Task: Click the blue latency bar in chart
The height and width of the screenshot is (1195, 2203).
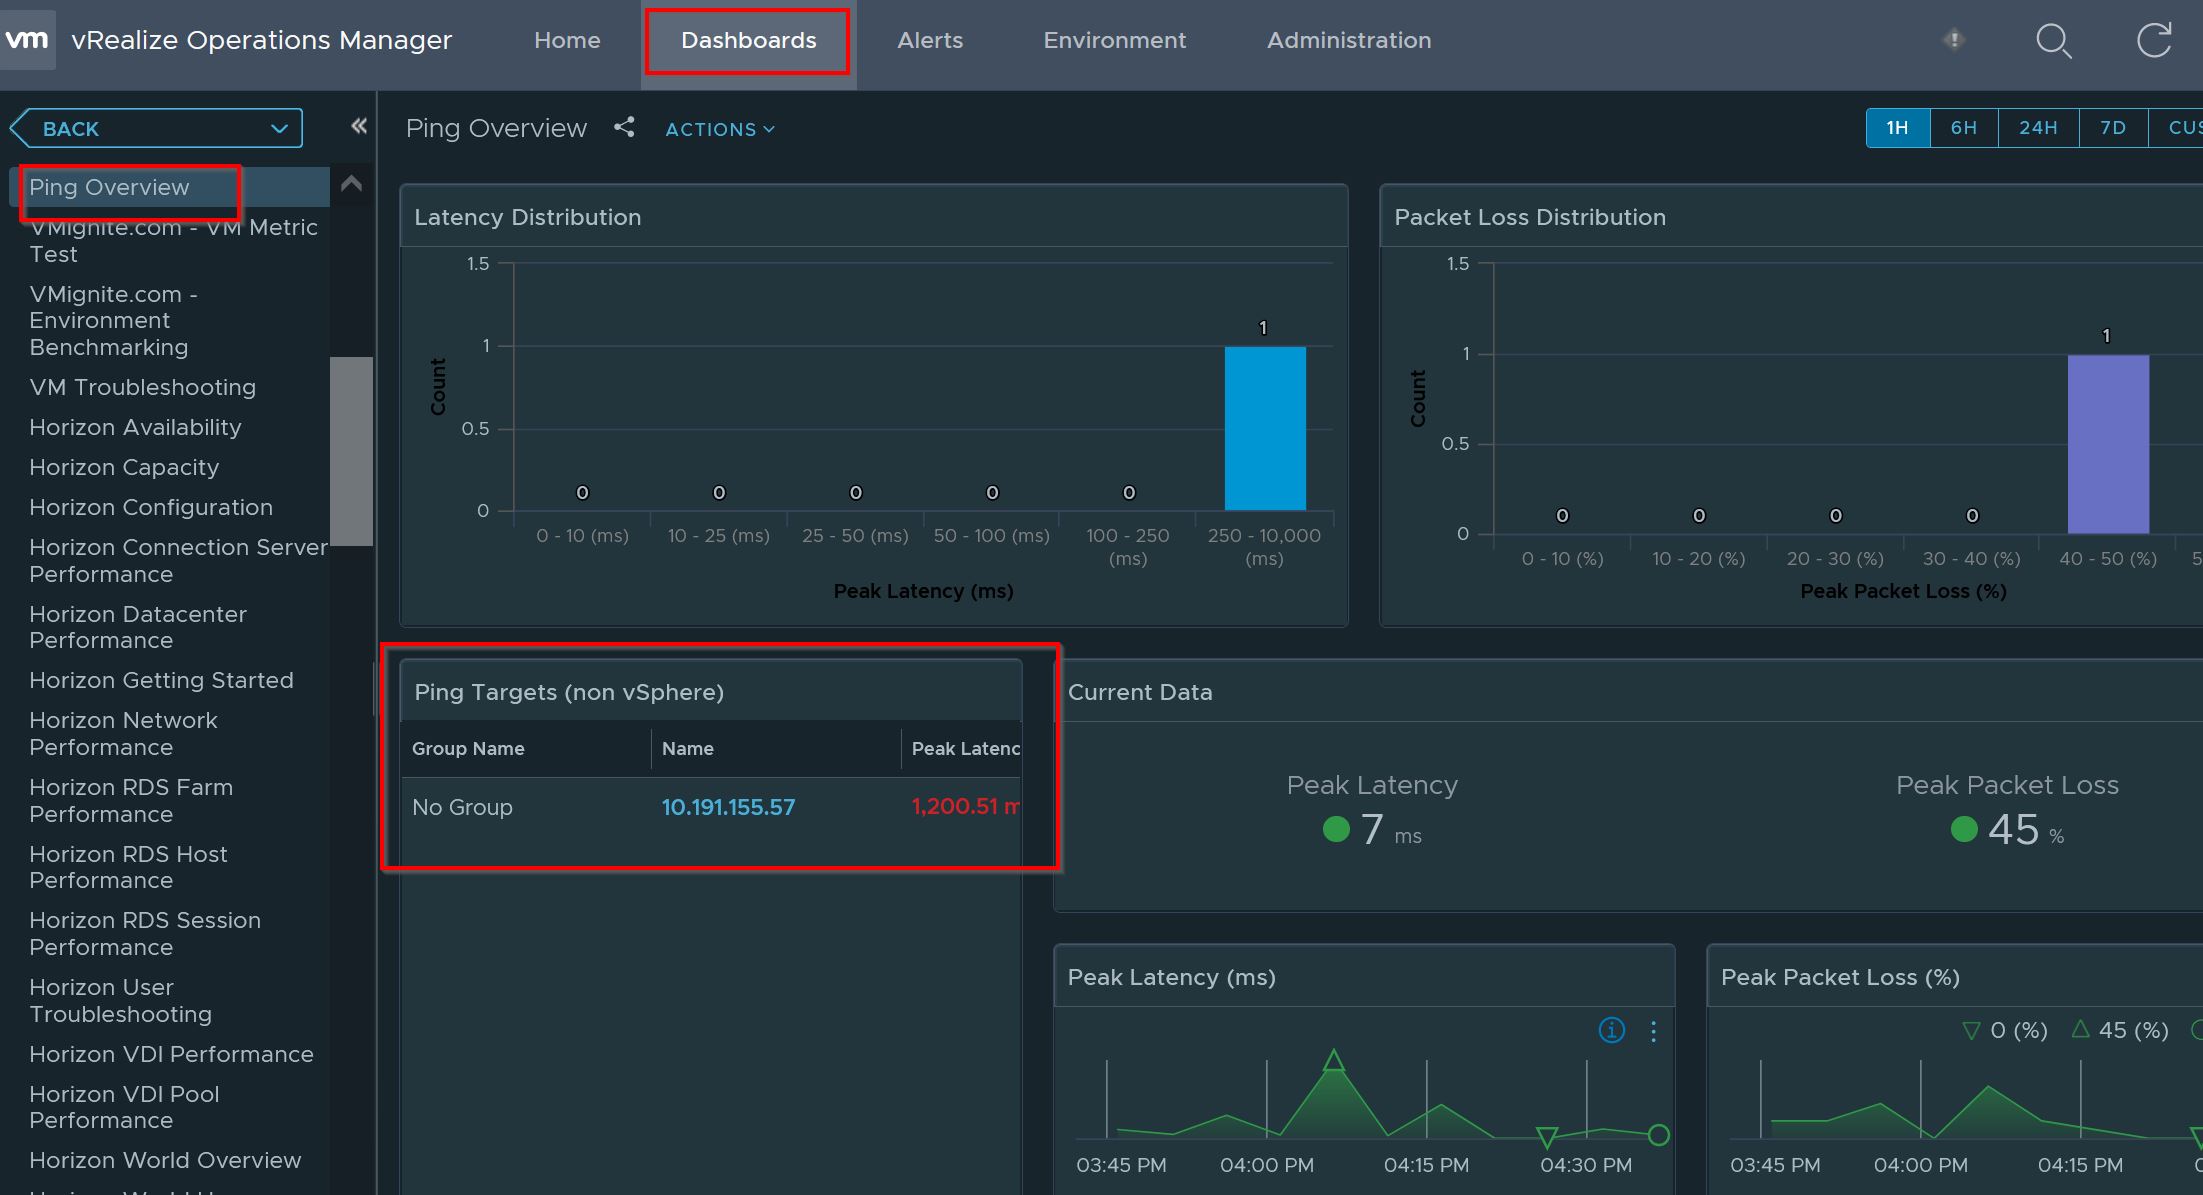Action: (1264, 428)
